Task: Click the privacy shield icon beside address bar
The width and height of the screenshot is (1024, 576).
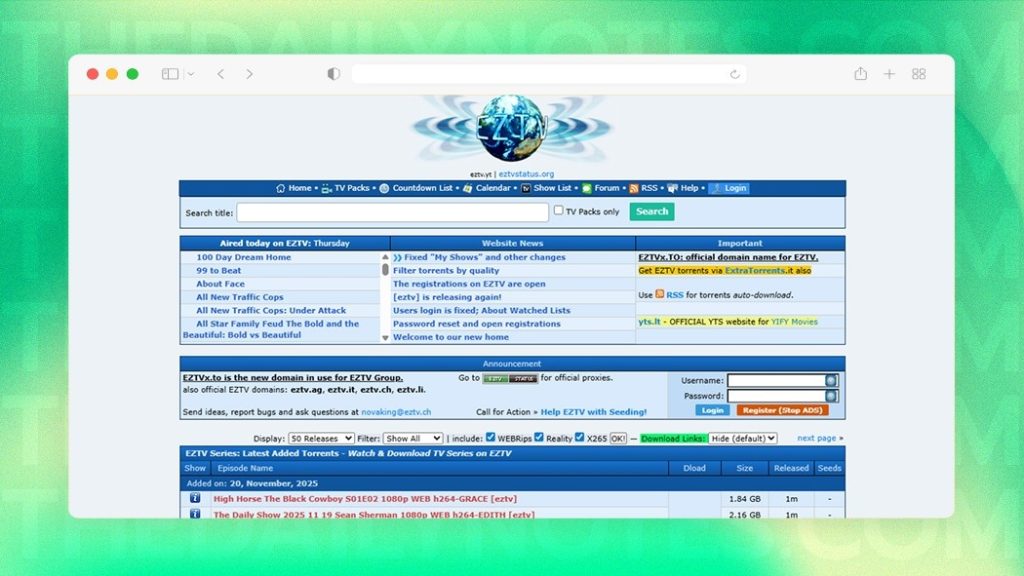Action: pyautogui.click(x=333, y=74)
